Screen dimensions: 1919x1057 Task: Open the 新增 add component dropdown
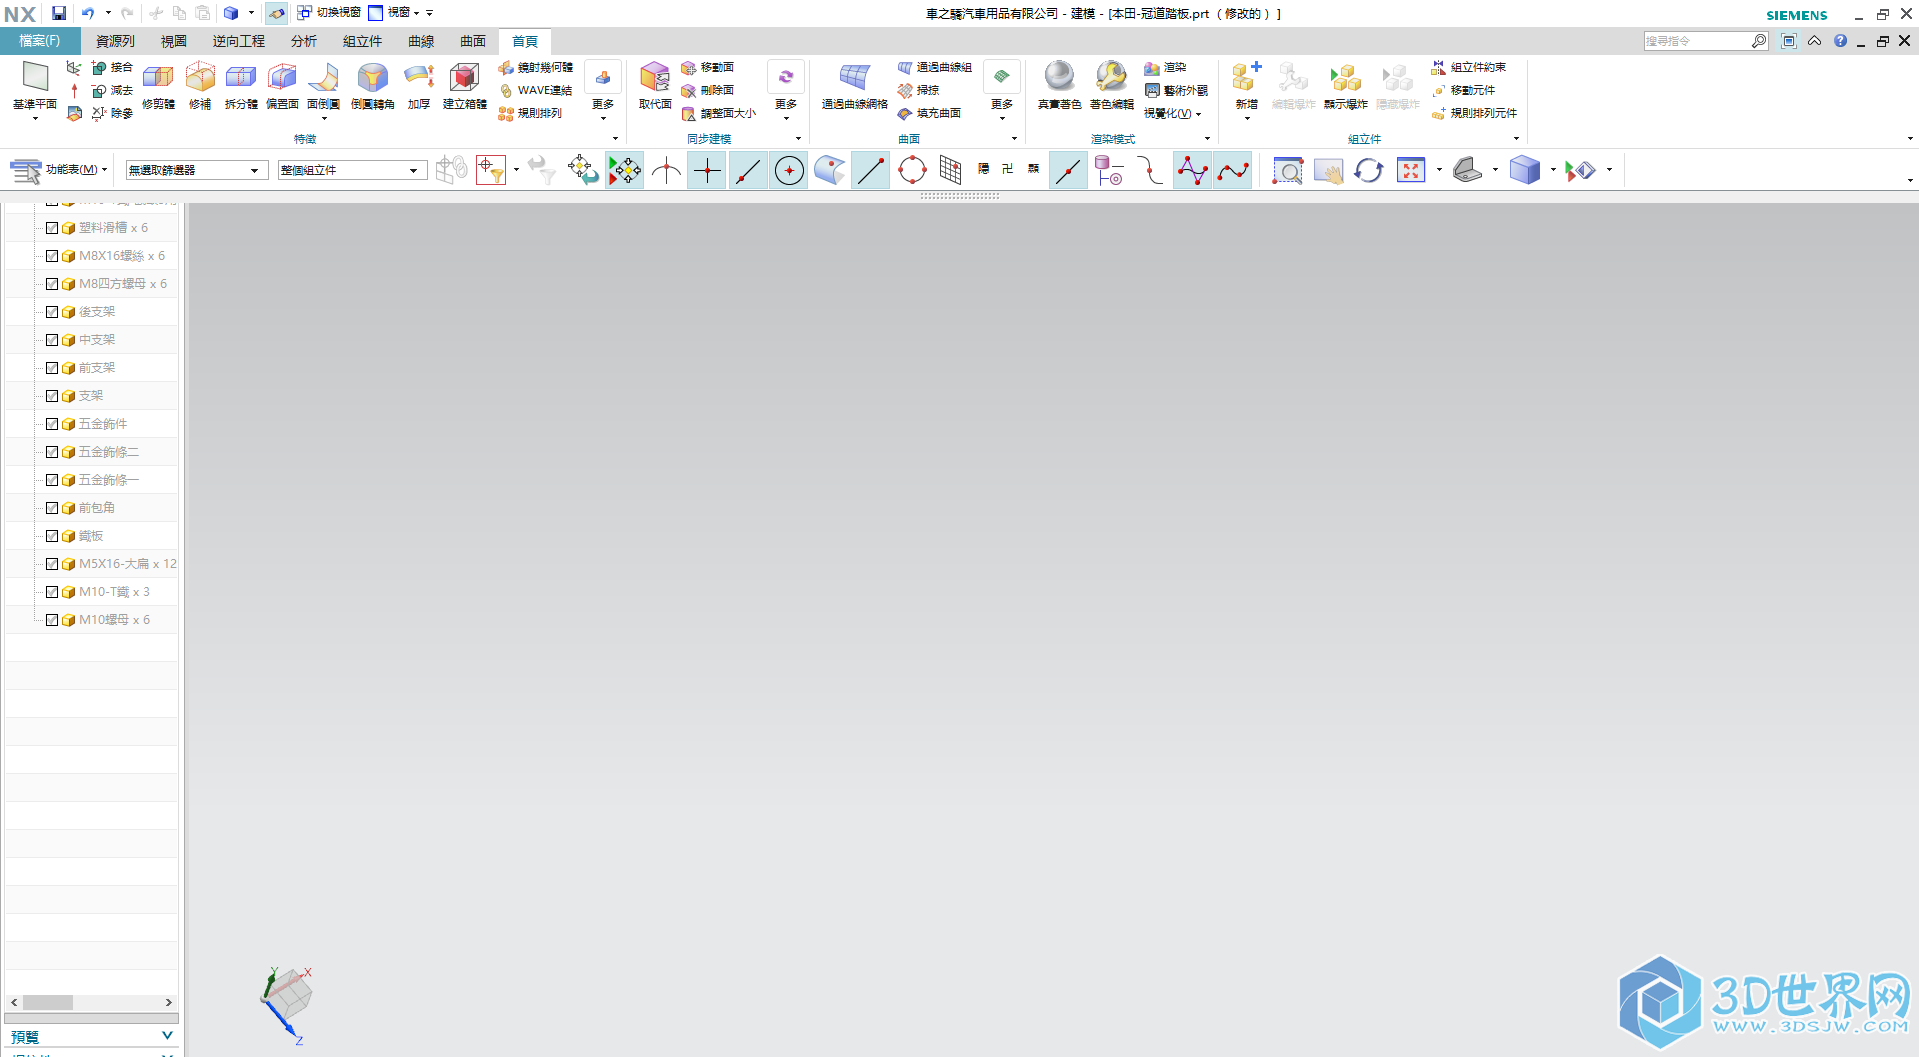pyautogui.click(x=1246, y=92)
